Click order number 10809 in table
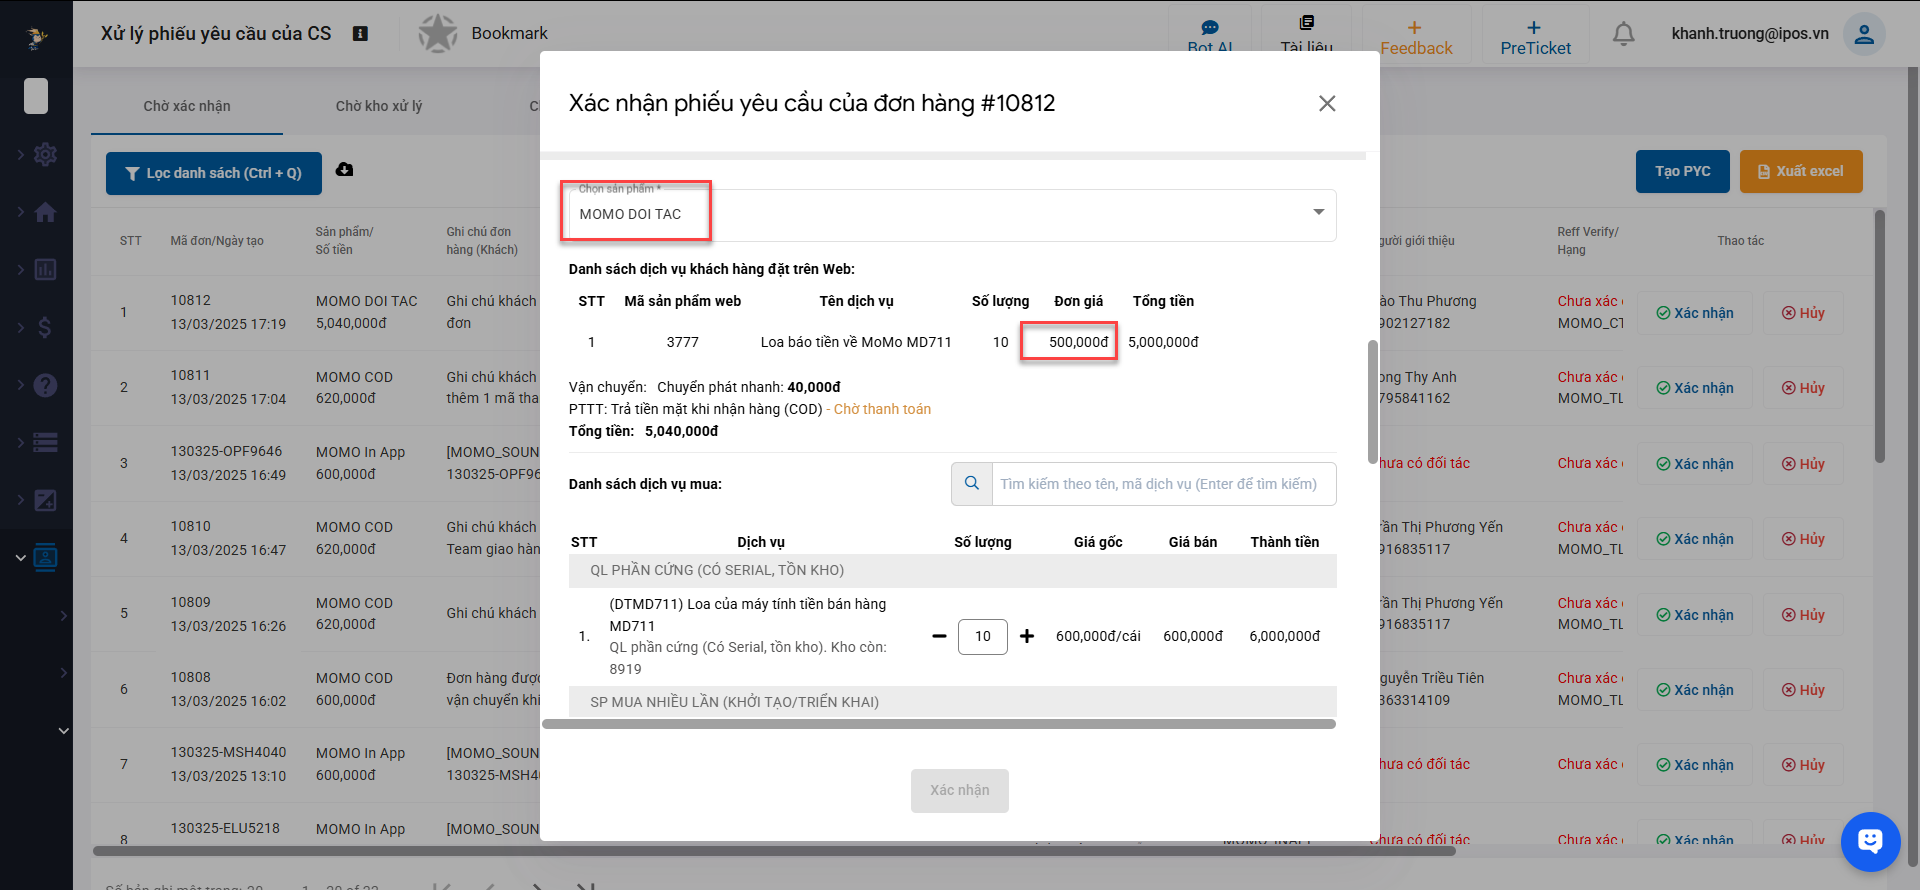The width and height of the screenshot is (1920, 890). point(191,602)
